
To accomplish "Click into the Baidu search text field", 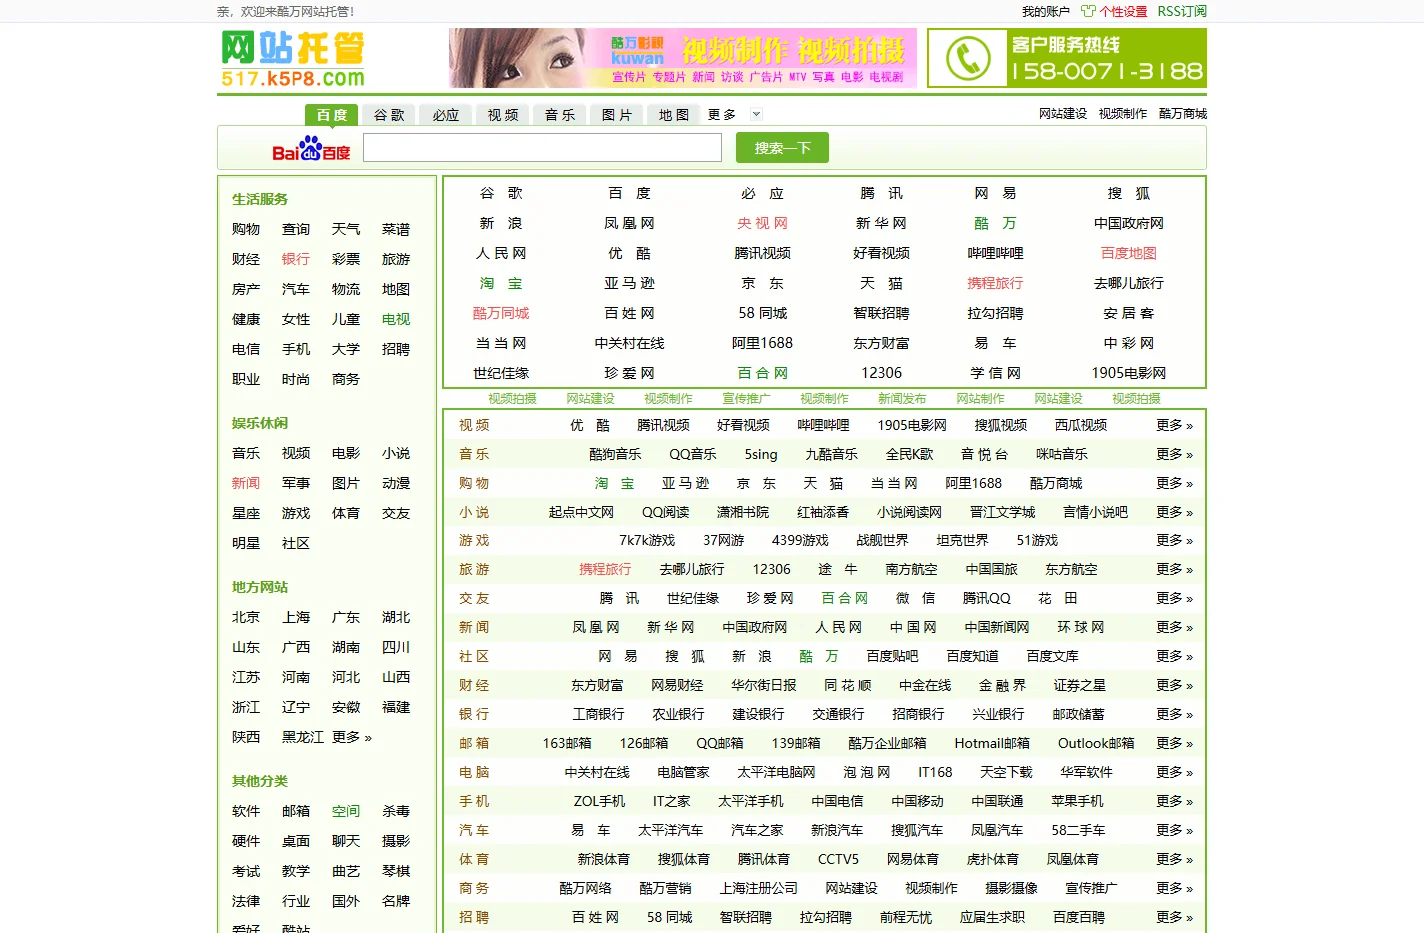I will pyautogui.click(x=542, y=148).
